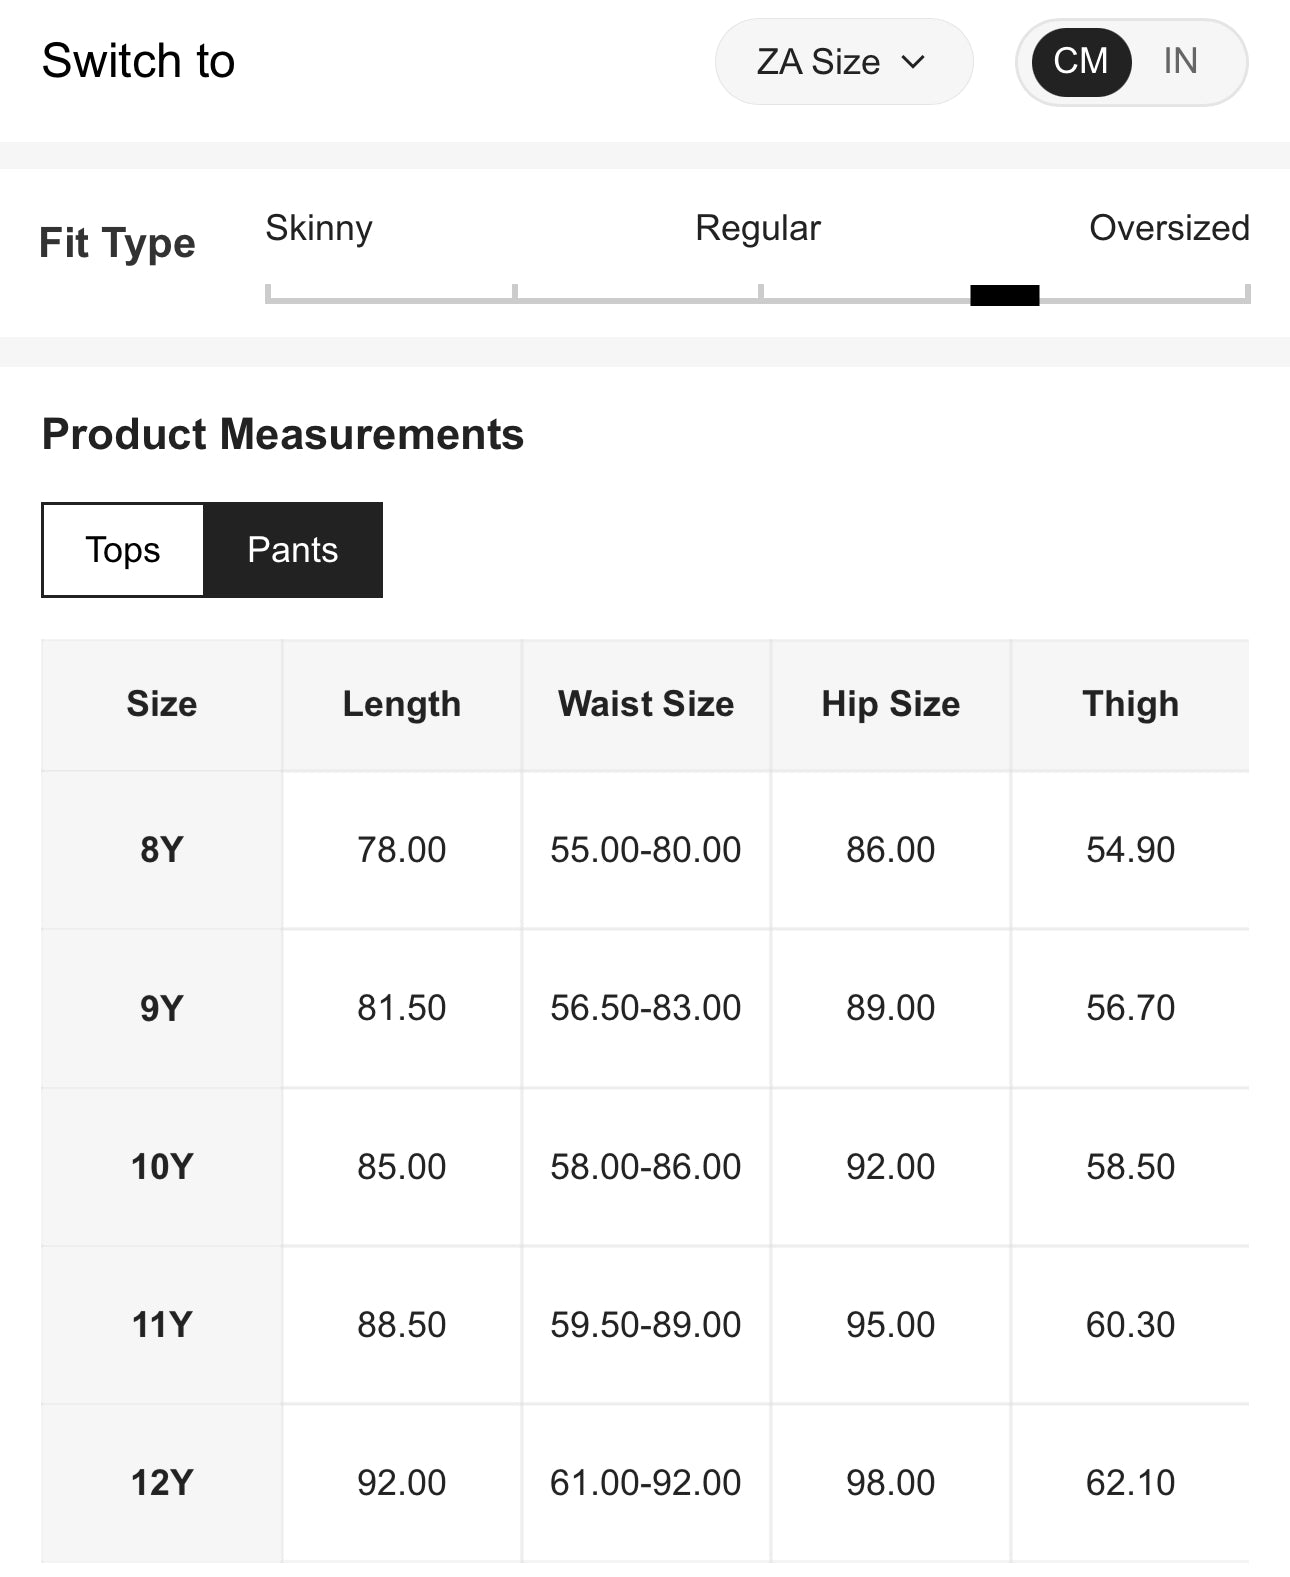Switch units to CM
1290x1577 pixels.
point(1080,62)
